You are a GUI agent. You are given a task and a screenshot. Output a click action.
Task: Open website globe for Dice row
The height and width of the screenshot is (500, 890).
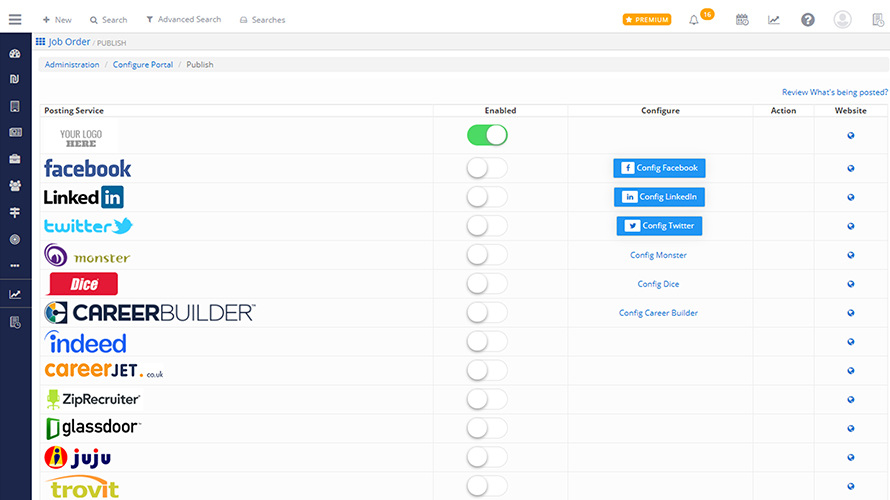pos(851,284)
